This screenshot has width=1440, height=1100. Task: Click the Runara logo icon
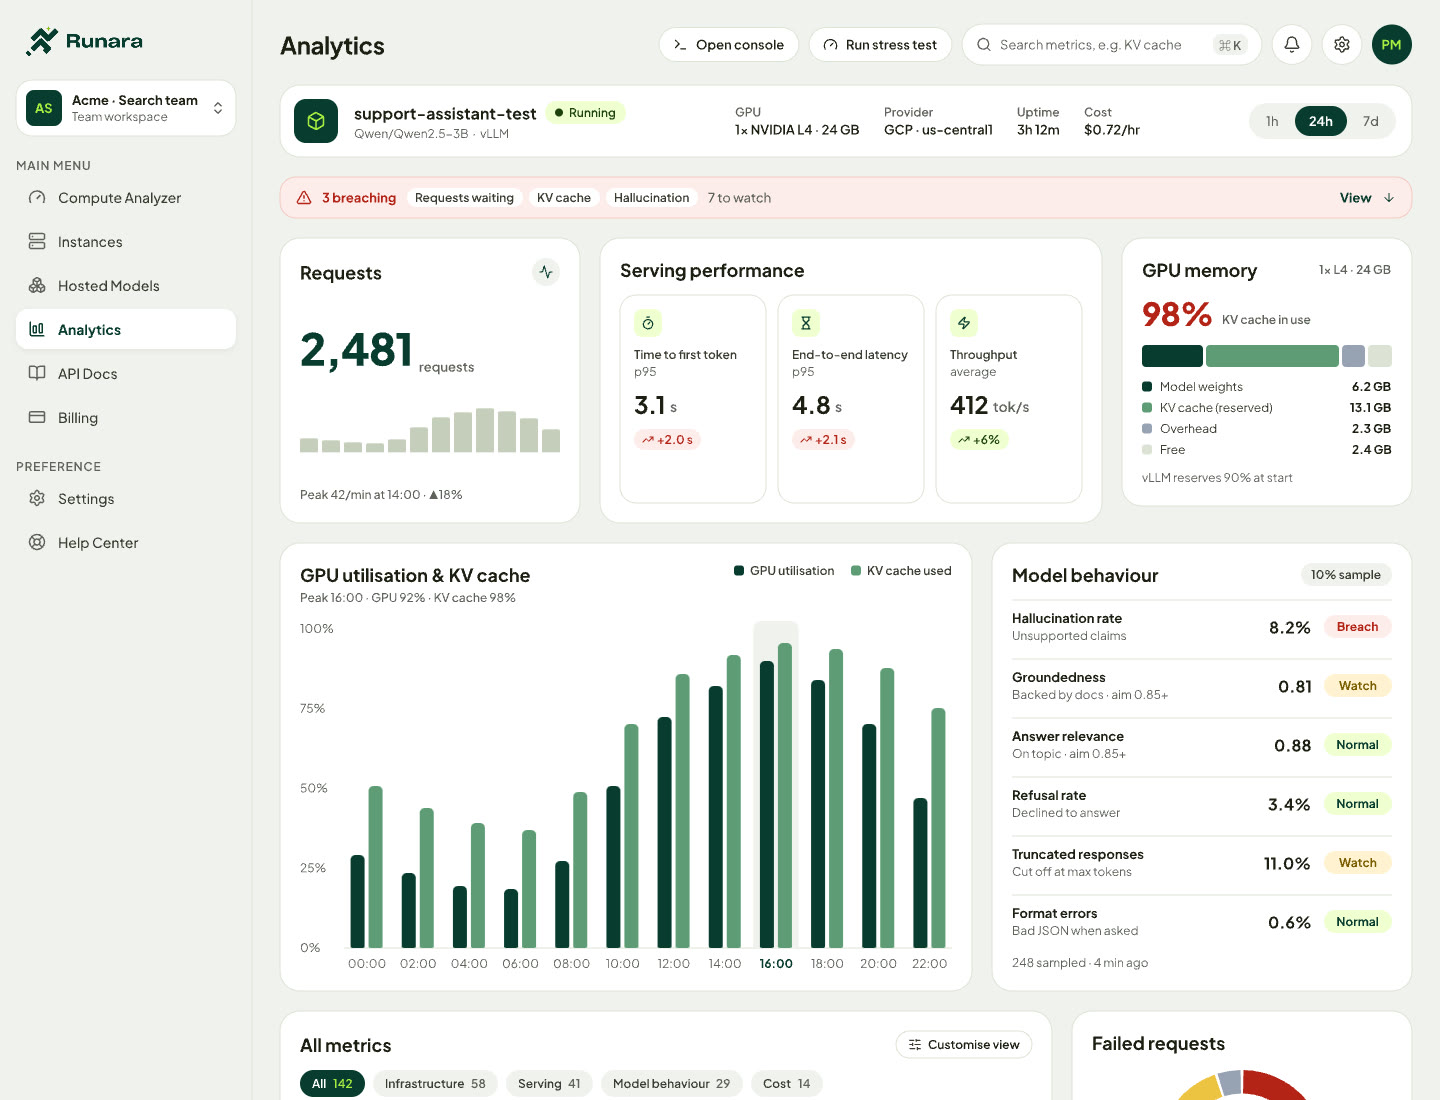tap(42, 41)
